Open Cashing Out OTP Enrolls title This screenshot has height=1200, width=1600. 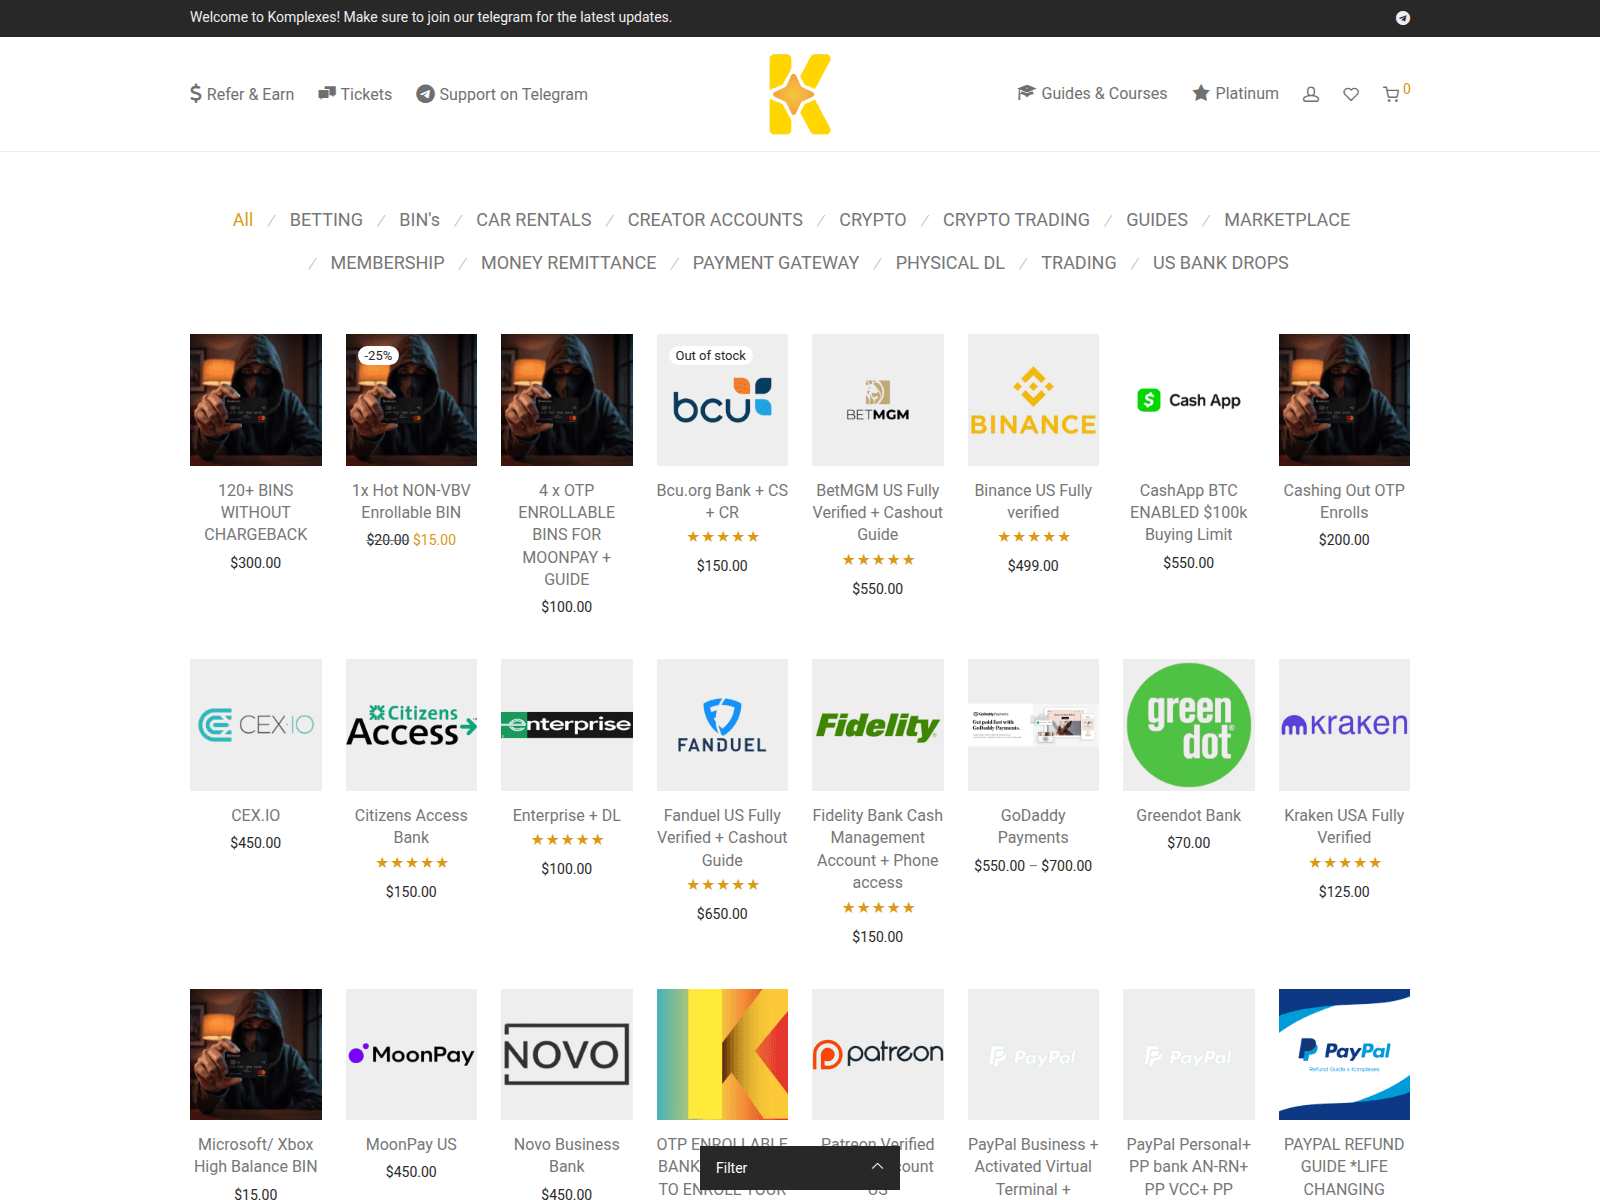[1344, 501]
